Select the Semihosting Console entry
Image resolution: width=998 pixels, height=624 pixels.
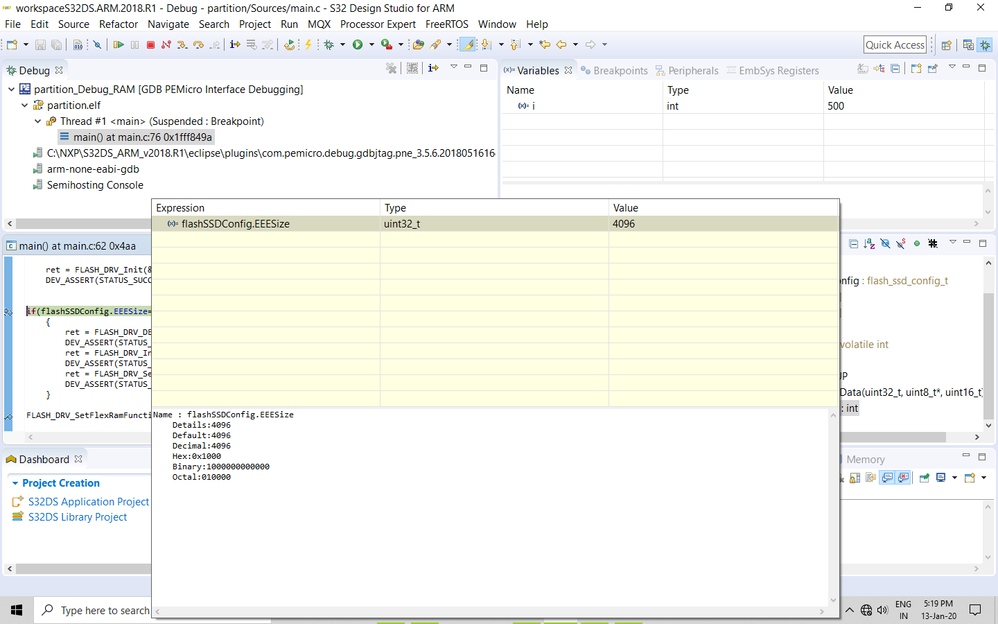point(95,185)
